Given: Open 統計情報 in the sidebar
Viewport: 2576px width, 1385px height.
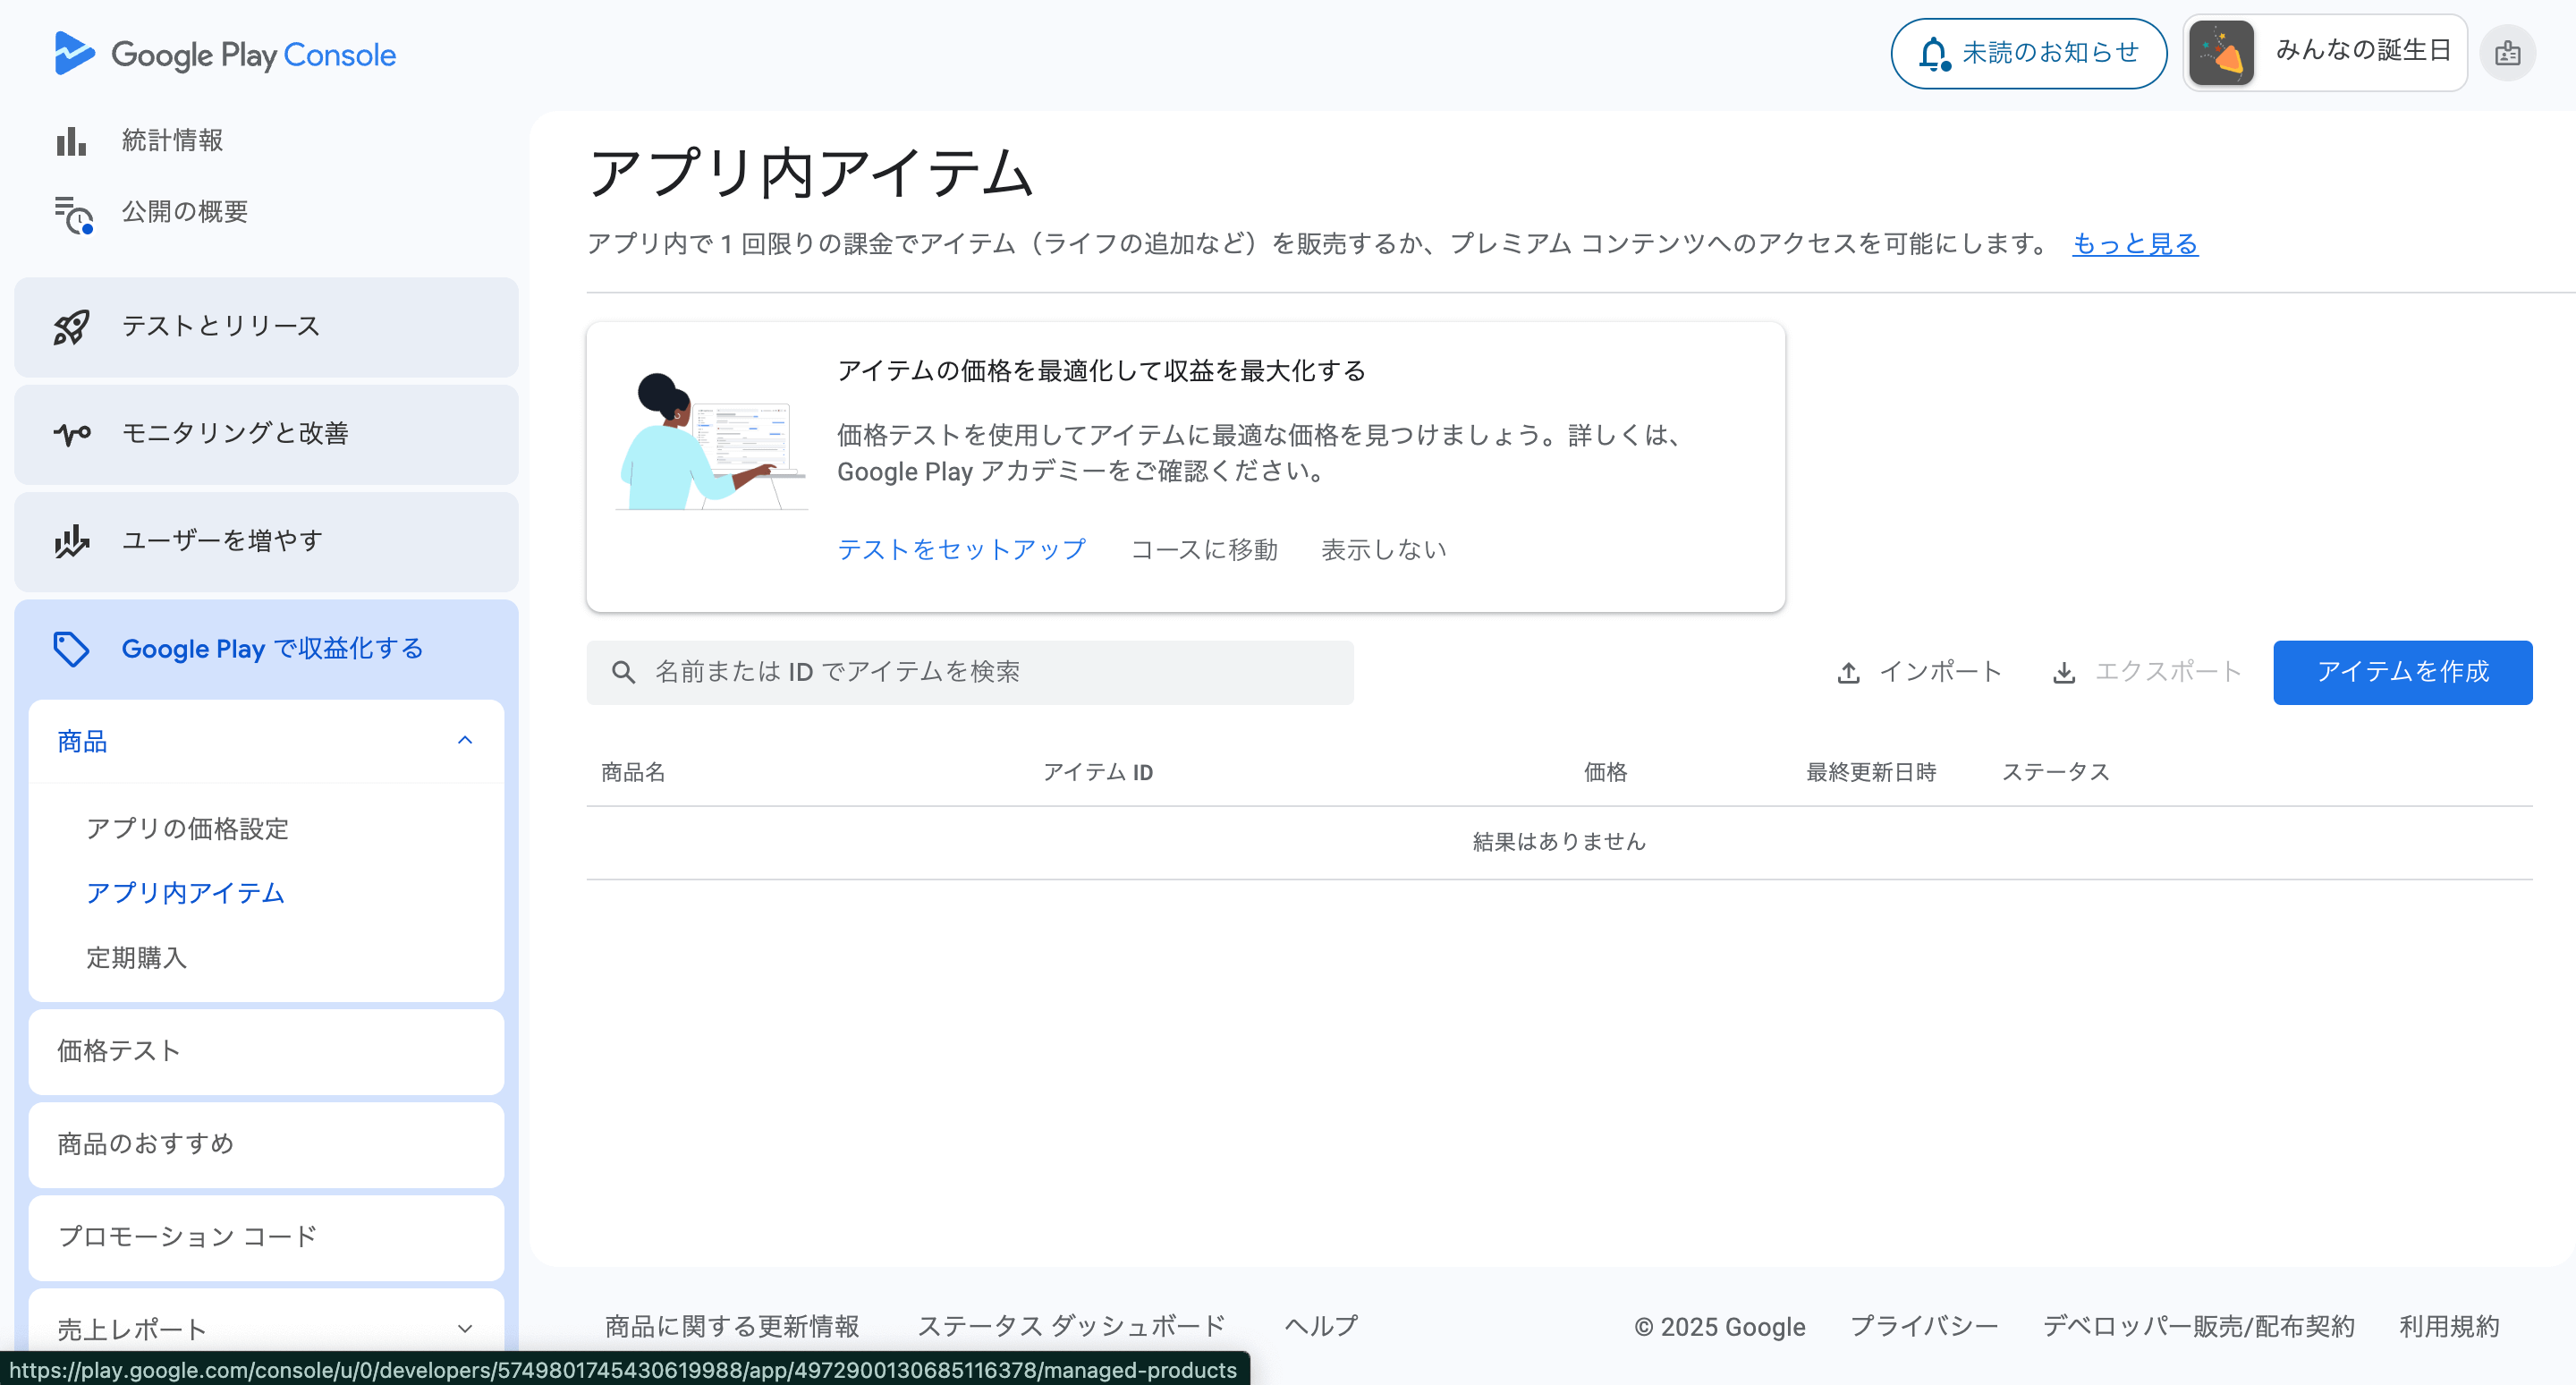Looking at the screenshot, I should tap(172, 141).
